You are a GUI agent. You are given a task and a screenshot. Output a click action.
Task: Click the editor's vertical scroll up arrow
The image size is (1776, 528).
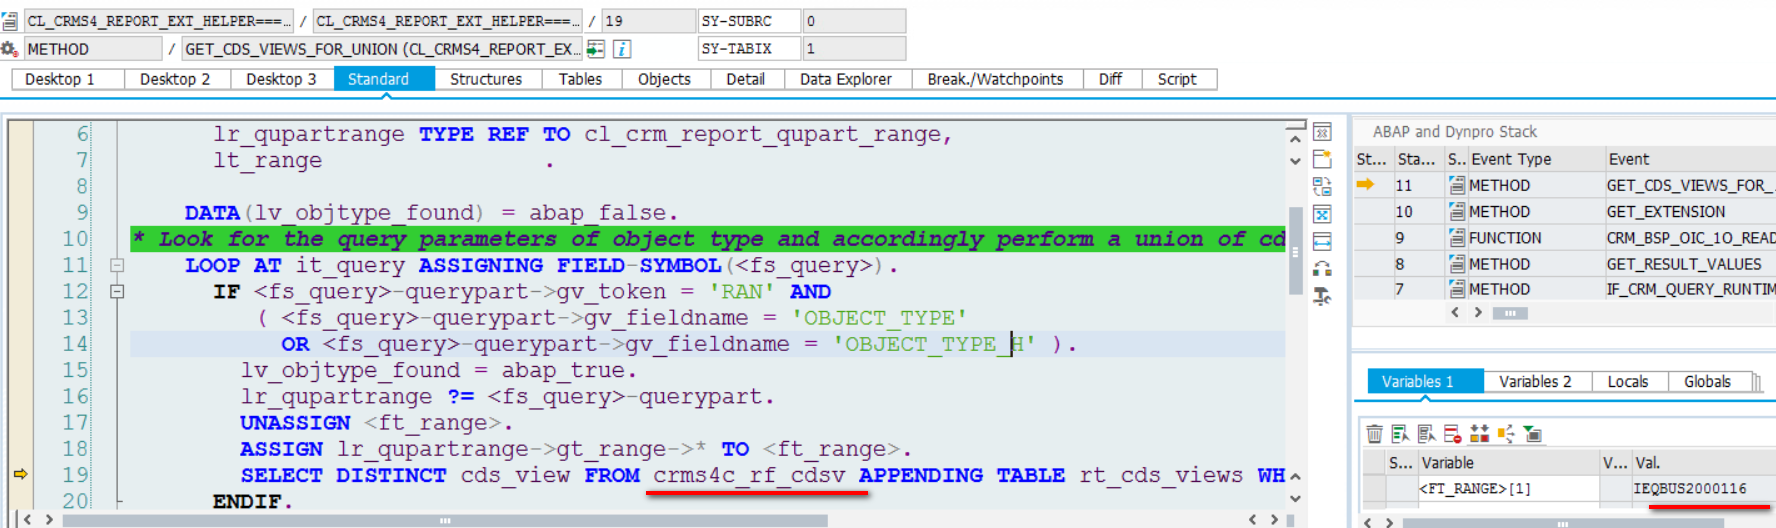tap(1295, 139)
